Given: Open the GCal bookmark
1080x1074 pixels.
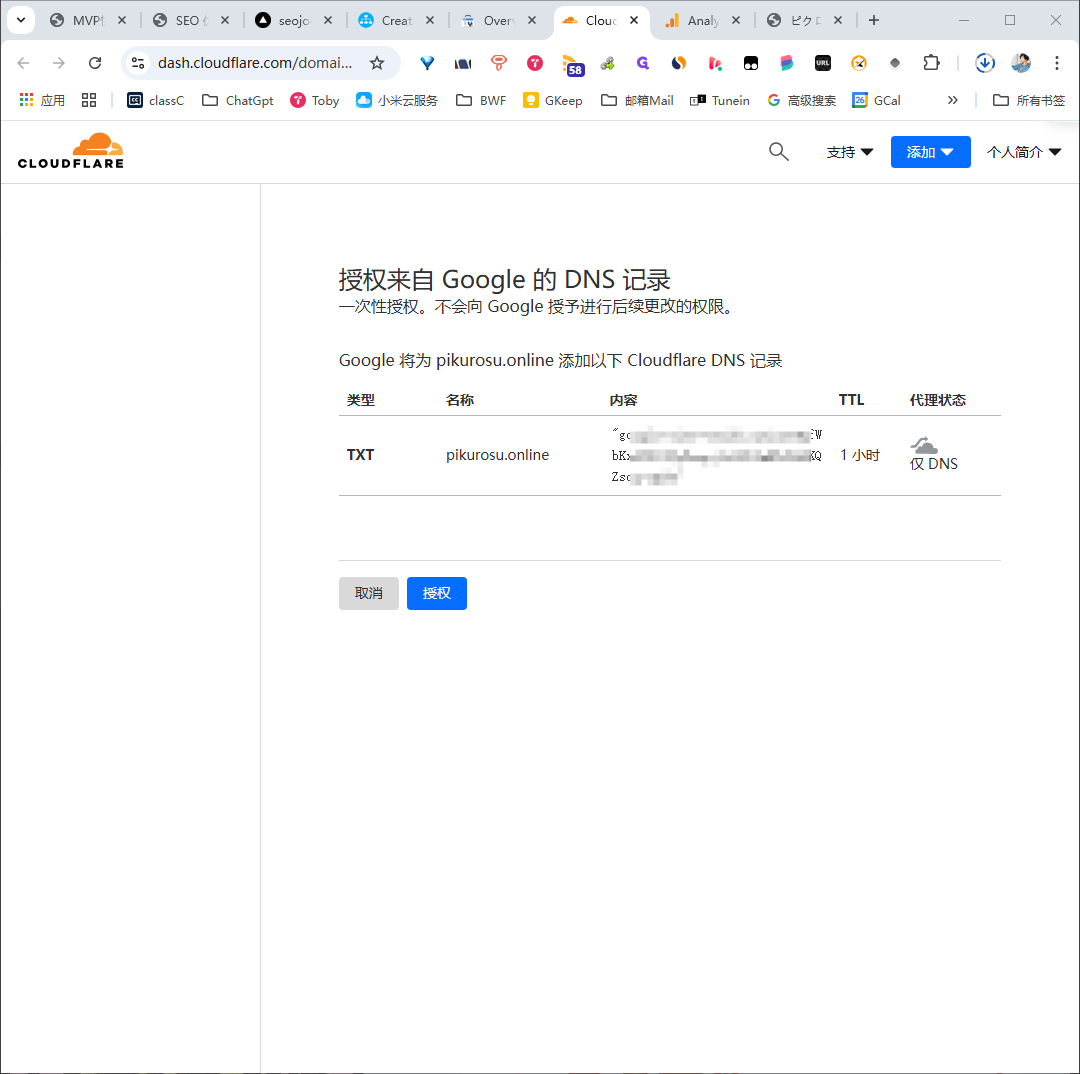Looking at the screenshot, I should click(876, 101).
